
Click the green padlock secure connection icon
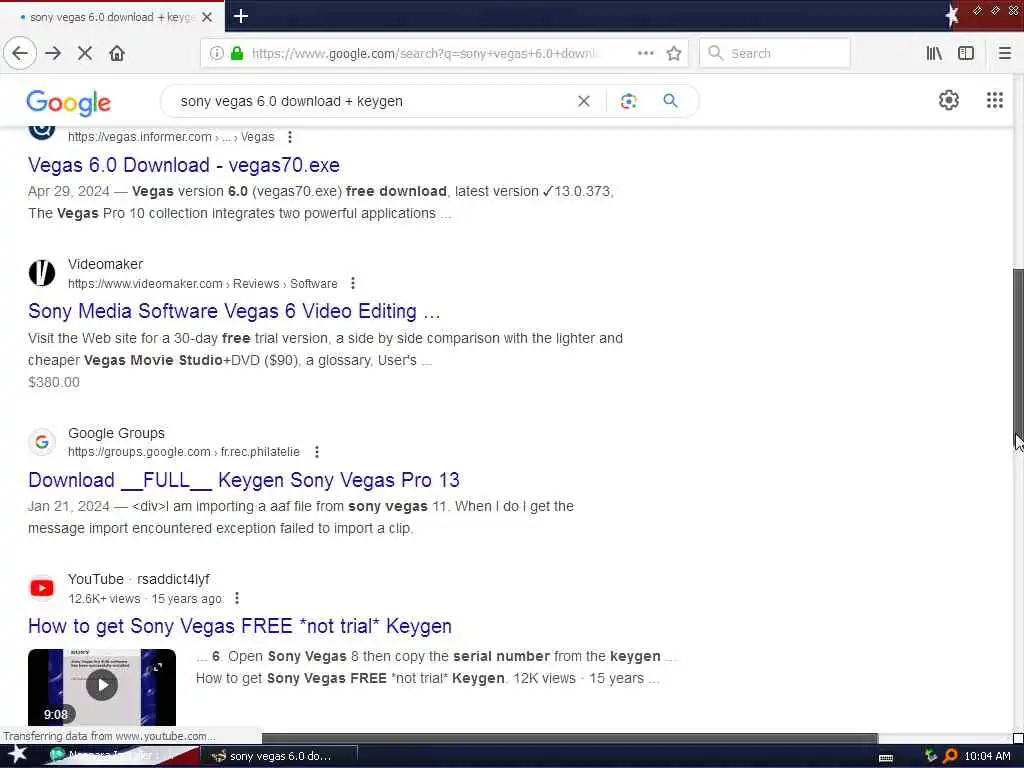(237, 53)
